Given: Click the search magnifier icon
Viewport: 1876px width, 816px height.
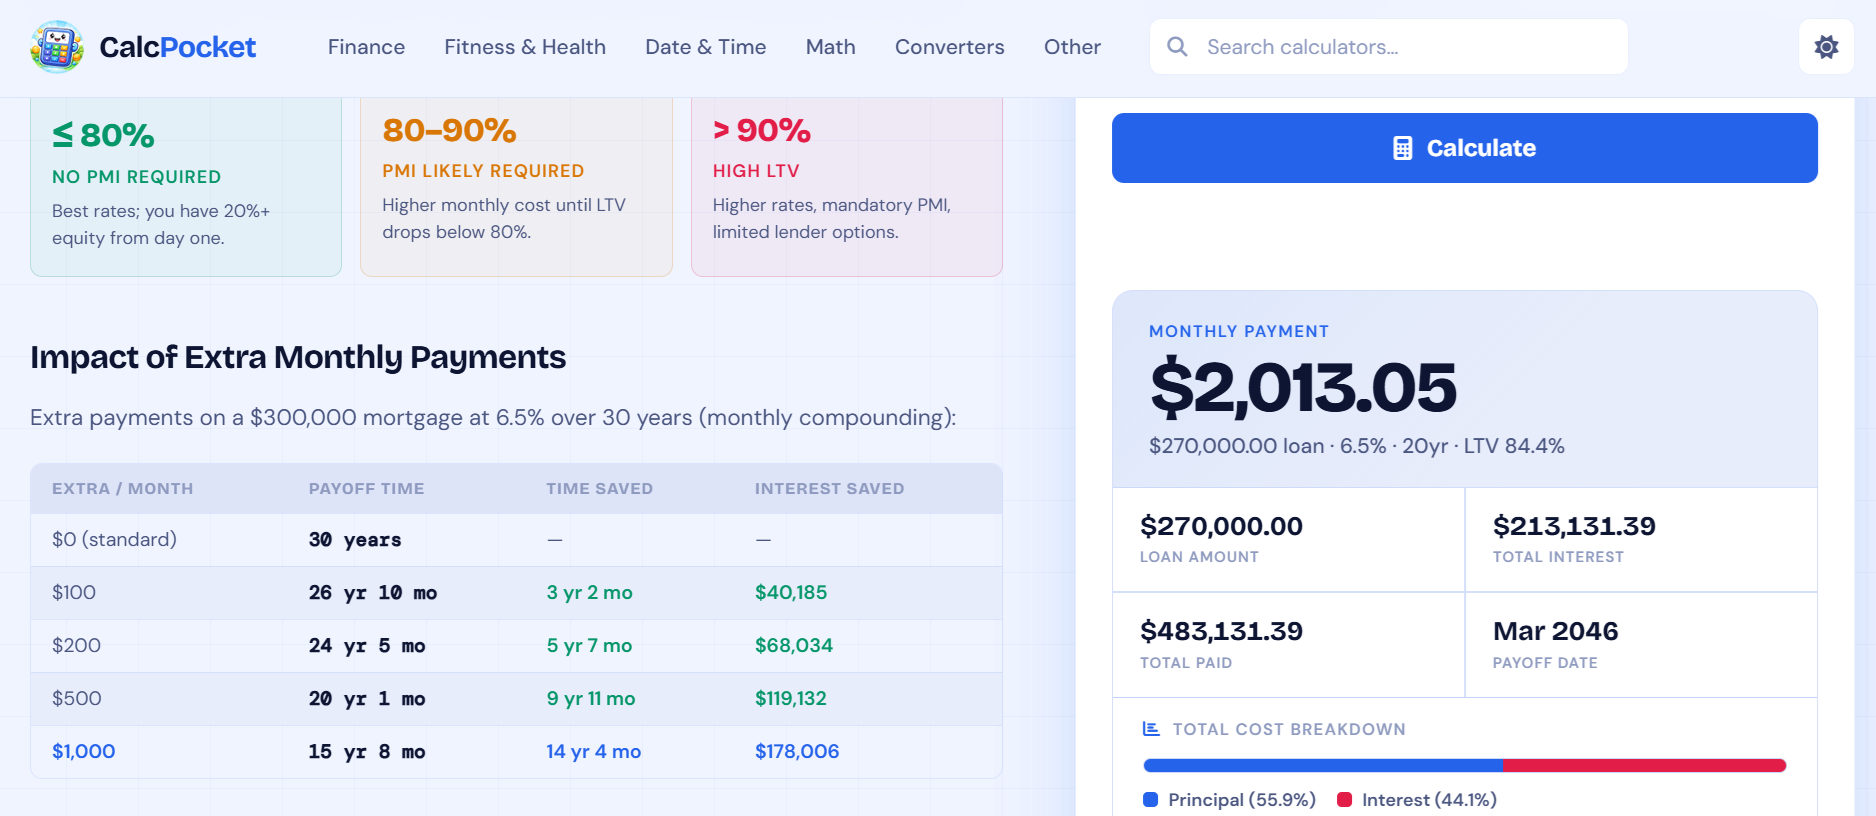Looking at the screenshot, I should point(1178,47).
